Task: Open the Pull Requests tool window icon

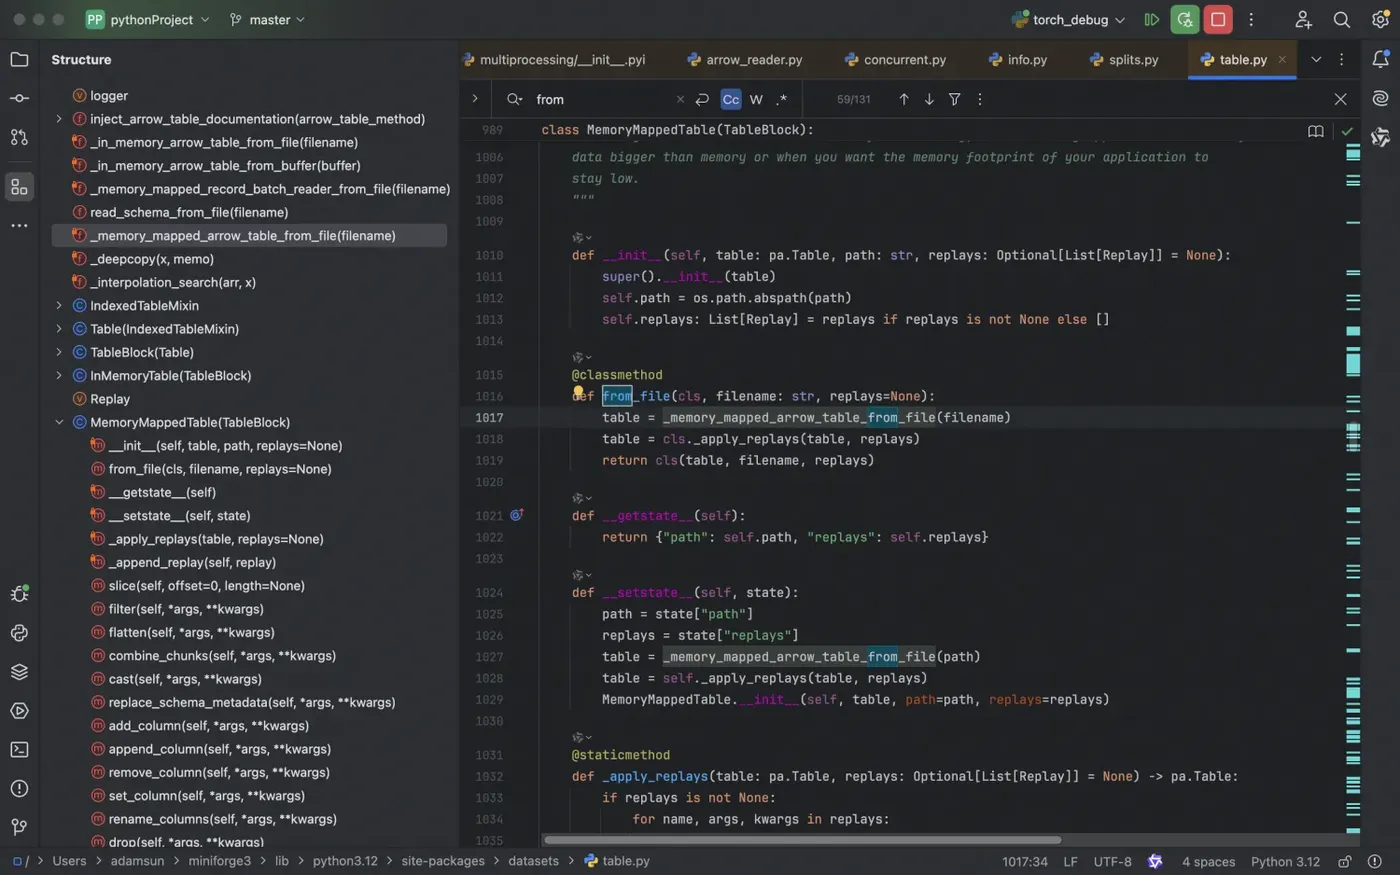Action: click(x=19, y=137)
